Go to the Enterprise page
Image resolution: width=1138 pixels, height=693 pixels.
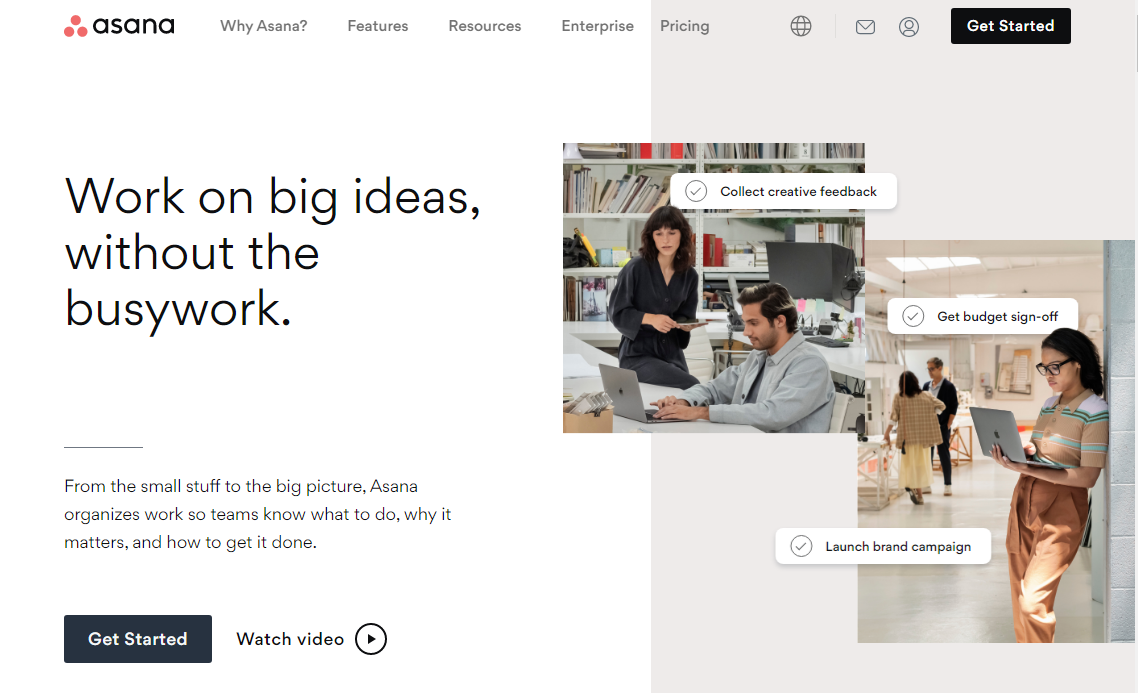coord(597,26)
